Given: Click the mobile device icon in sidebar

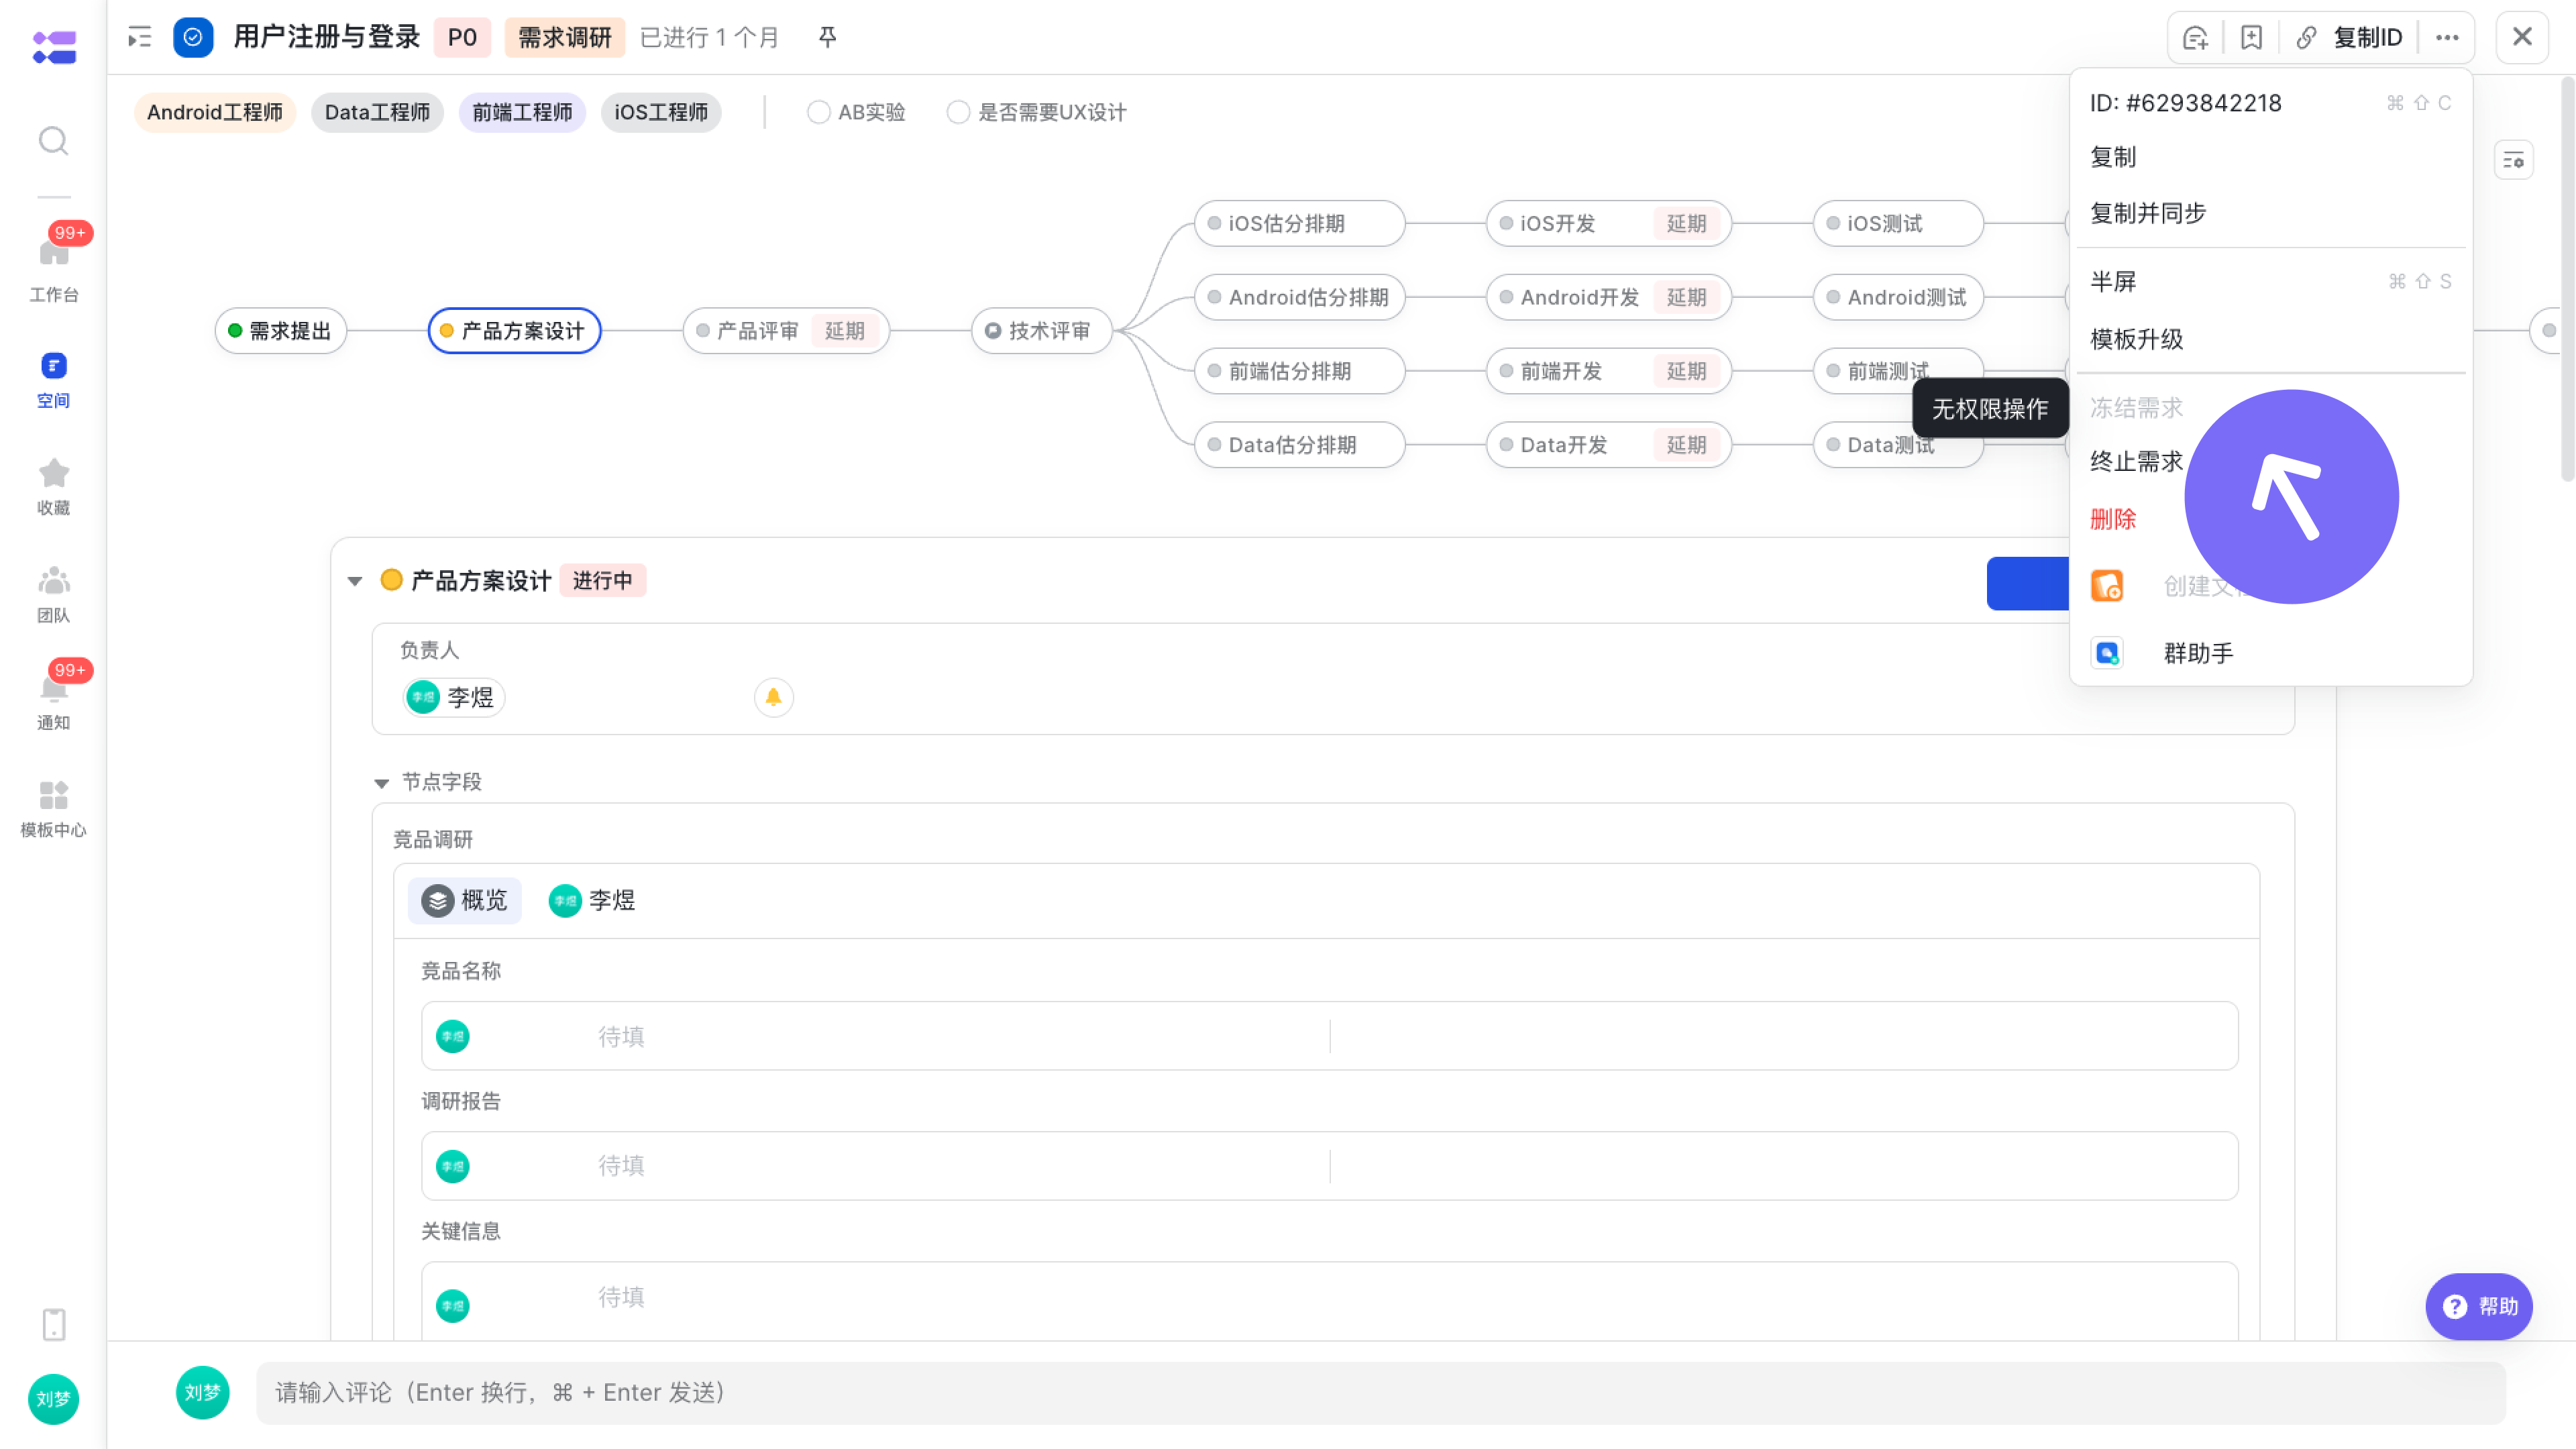Looking at the screenshot, I should point(54,1324).
